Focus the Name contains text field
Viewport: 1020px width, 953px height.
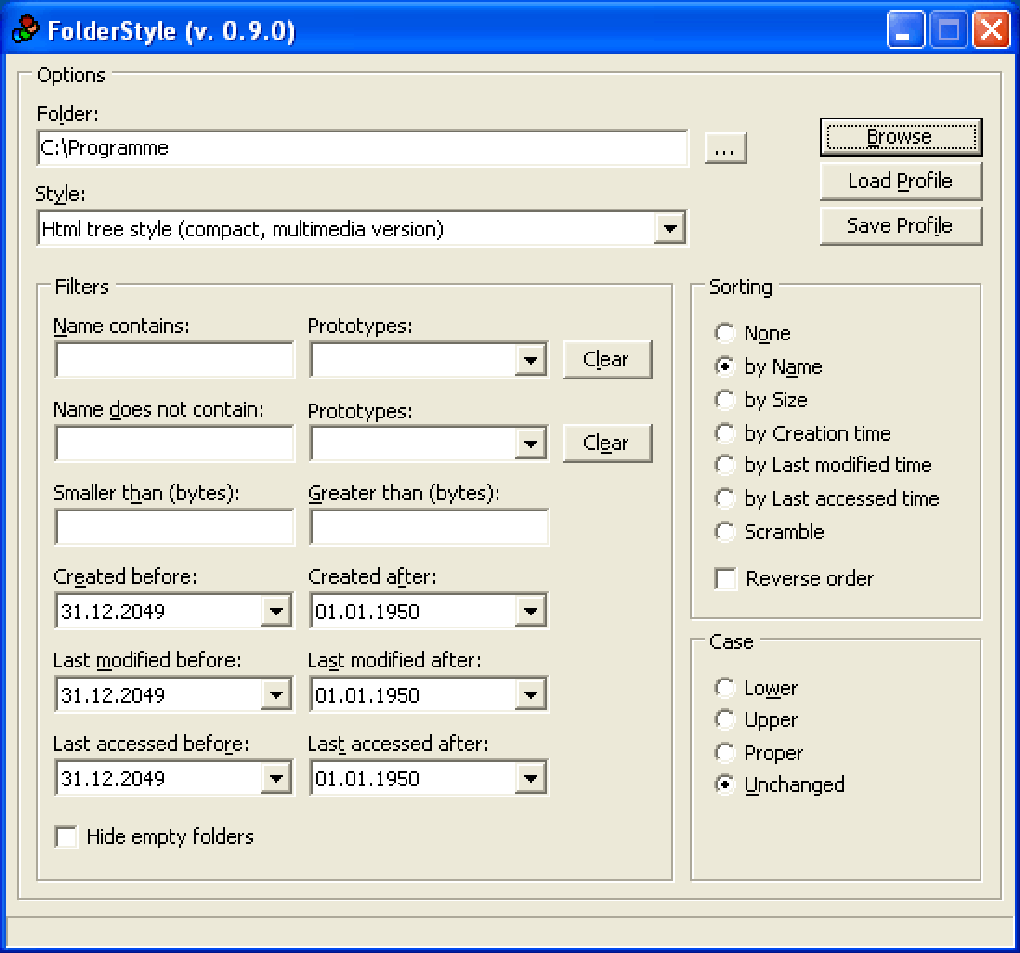[x=174, y=360]
